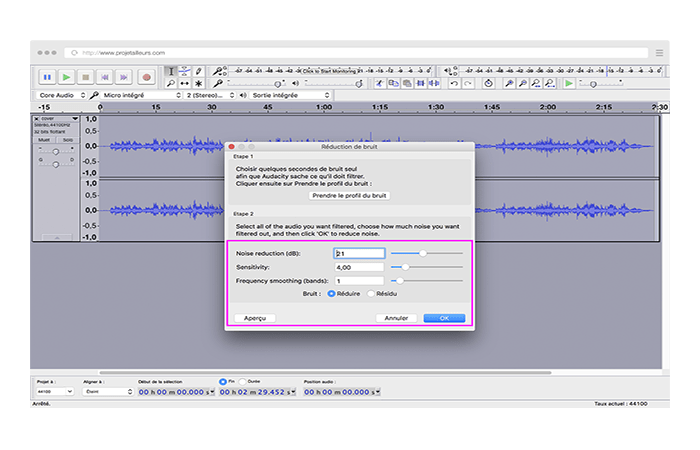Image resolution: width=700 pixels, height=450 pixels.
Task: Select the Zoom magnifier tool
Action: 171,83
